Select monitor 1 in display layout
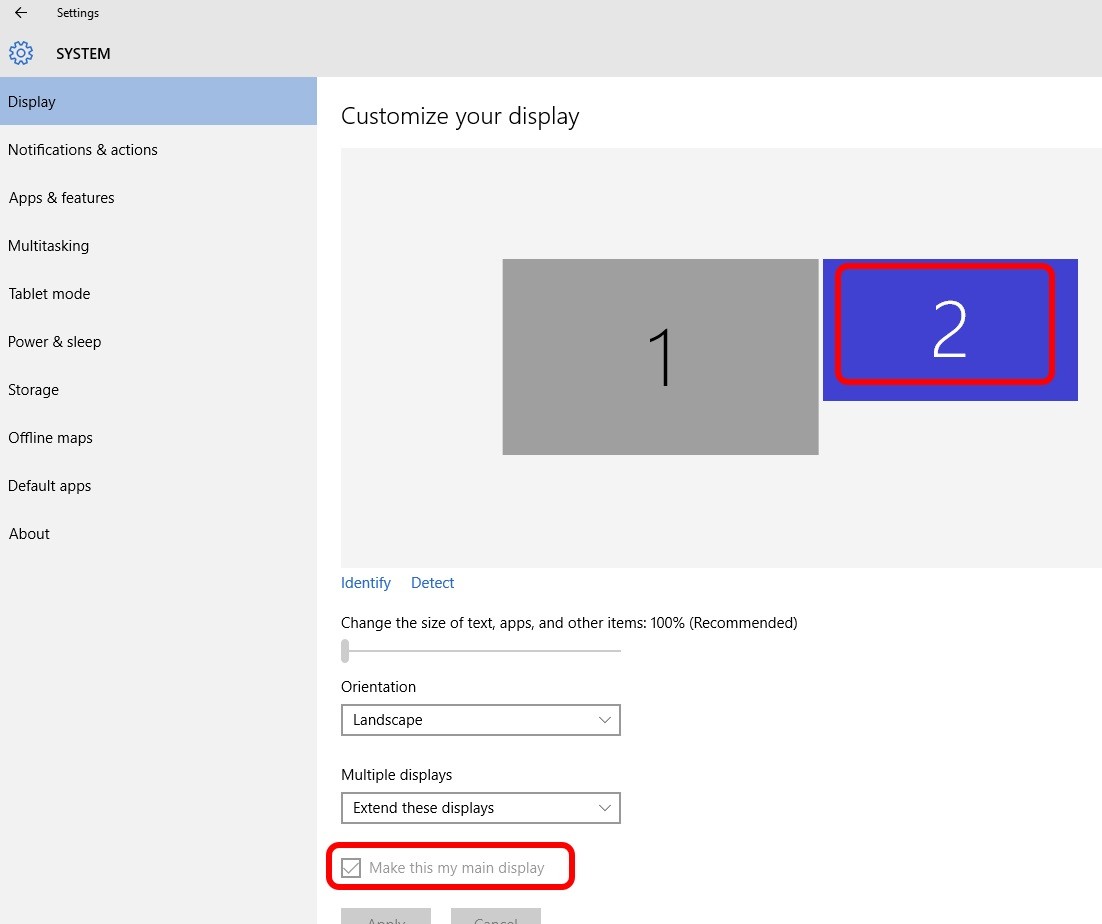This screenshot has width=1102, height=924. click(x=660, y=357)
